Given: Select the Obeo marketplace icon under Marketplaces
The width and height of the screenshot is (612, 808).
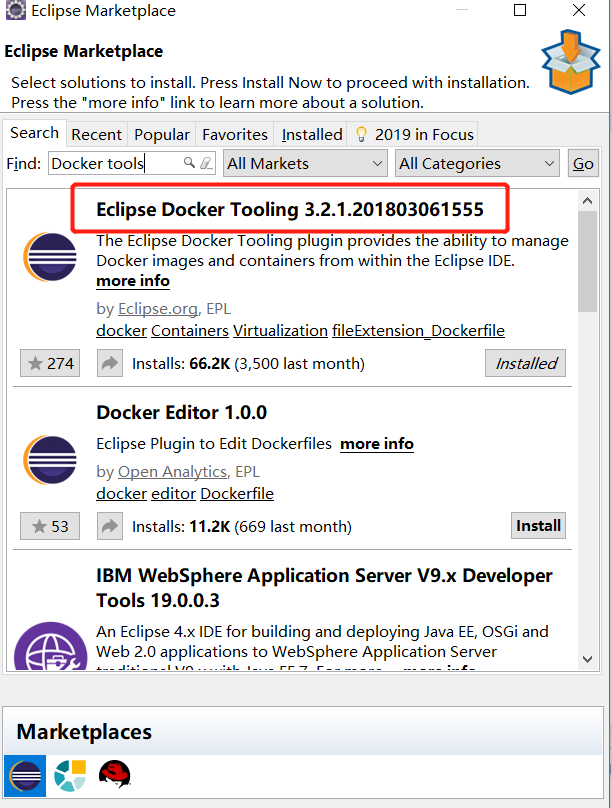Looking at the screenshot, I should click(x=70, y=776).
